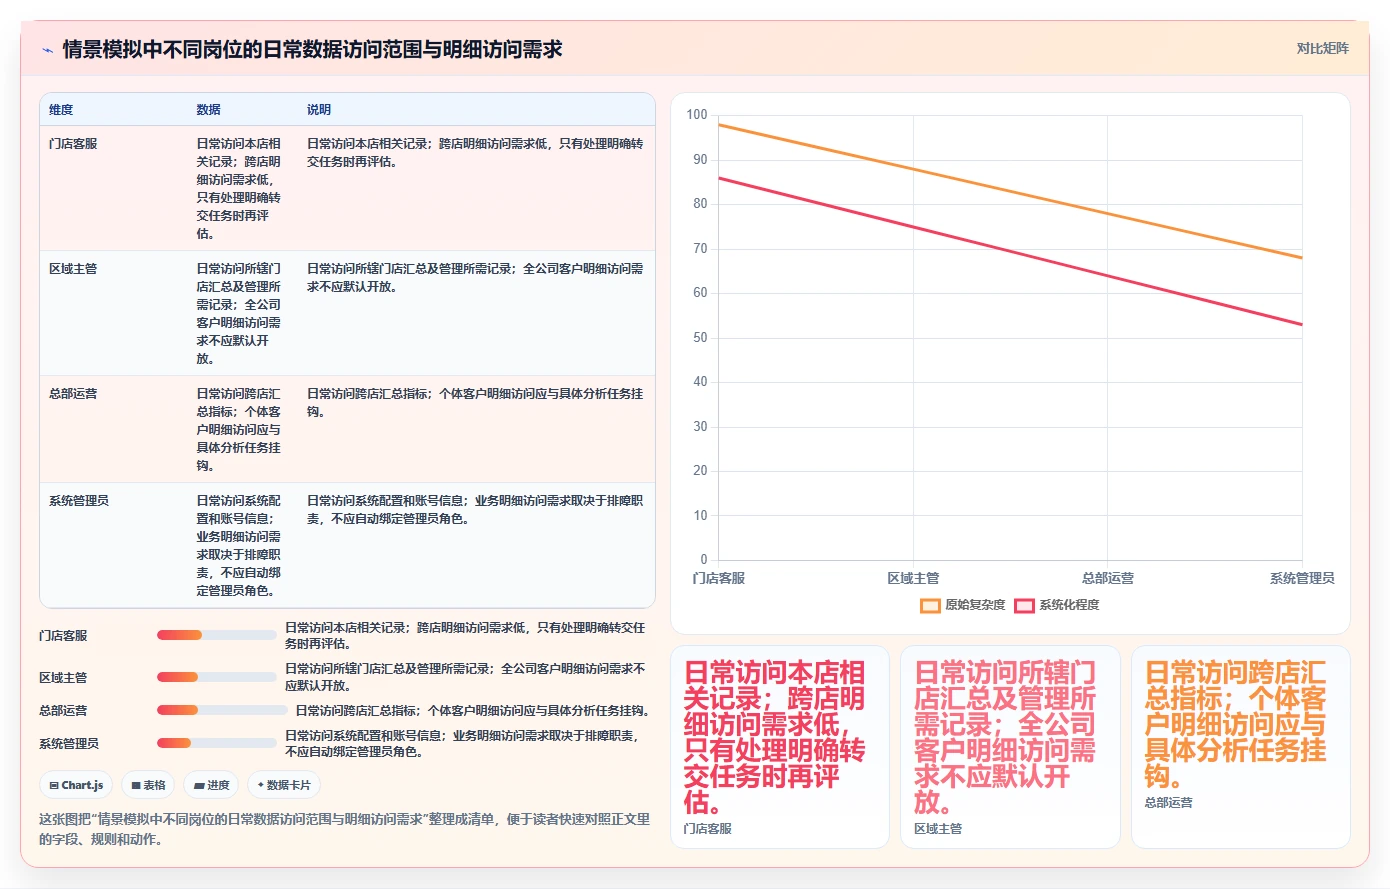Click the 总部运营 x-axis label on chart

coord(1108,578)
